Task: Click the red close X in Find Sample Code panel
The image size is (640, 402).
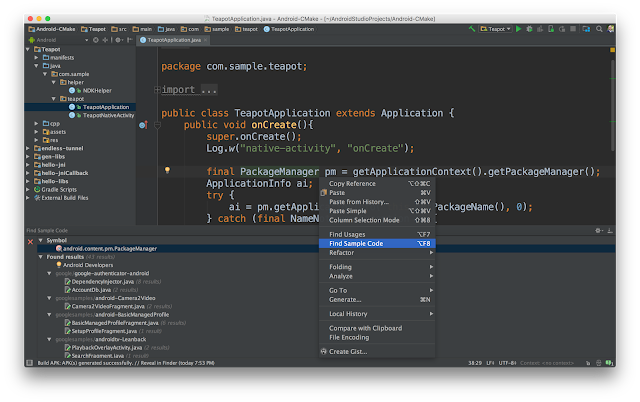Action: pyautogui.click(x=30, y=241)
